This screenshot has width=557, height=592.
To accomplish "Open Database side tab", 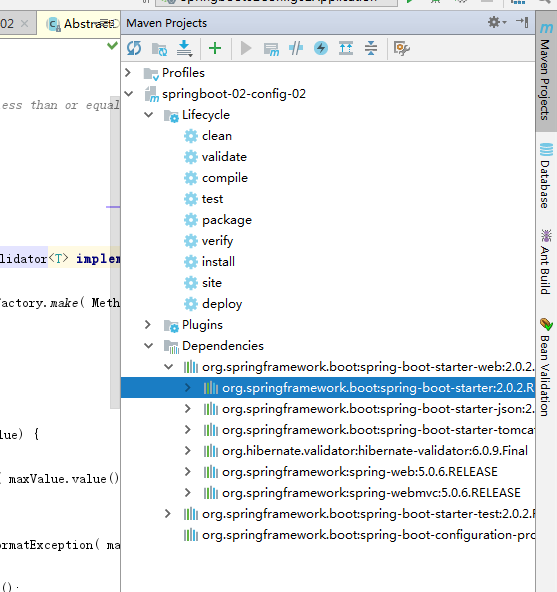I will (x=546, y=176).
